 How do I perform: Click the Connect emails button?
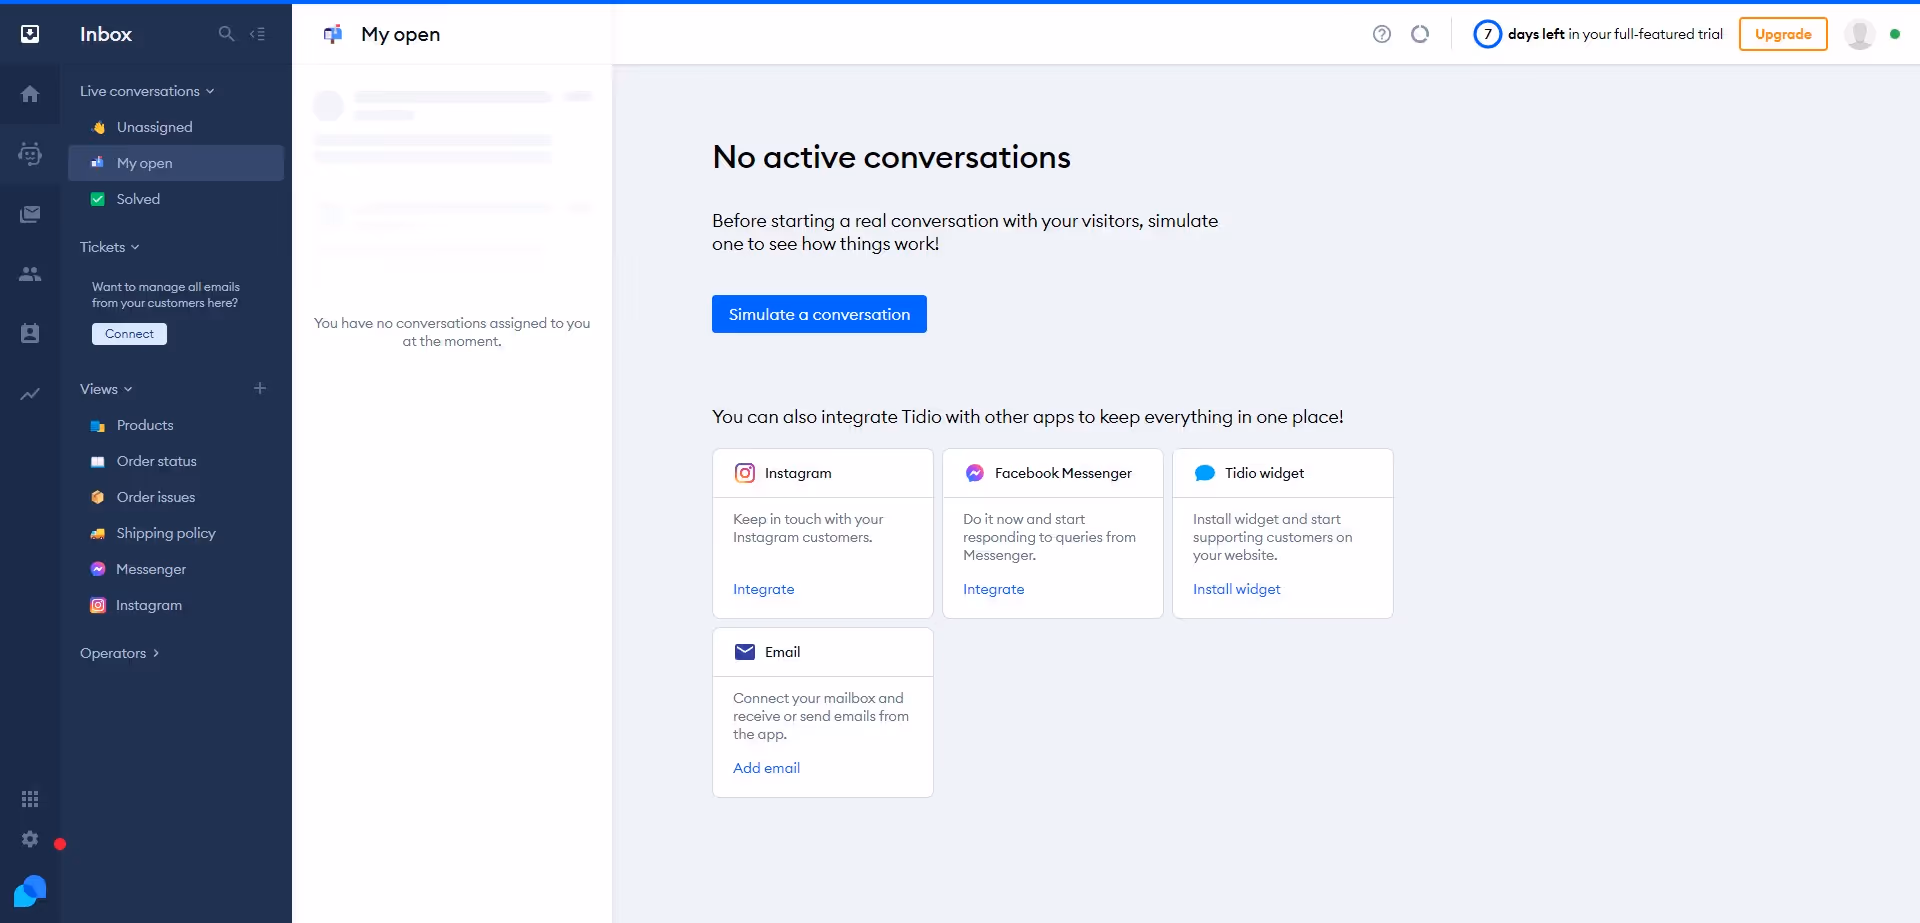click(x=129, y=334)
